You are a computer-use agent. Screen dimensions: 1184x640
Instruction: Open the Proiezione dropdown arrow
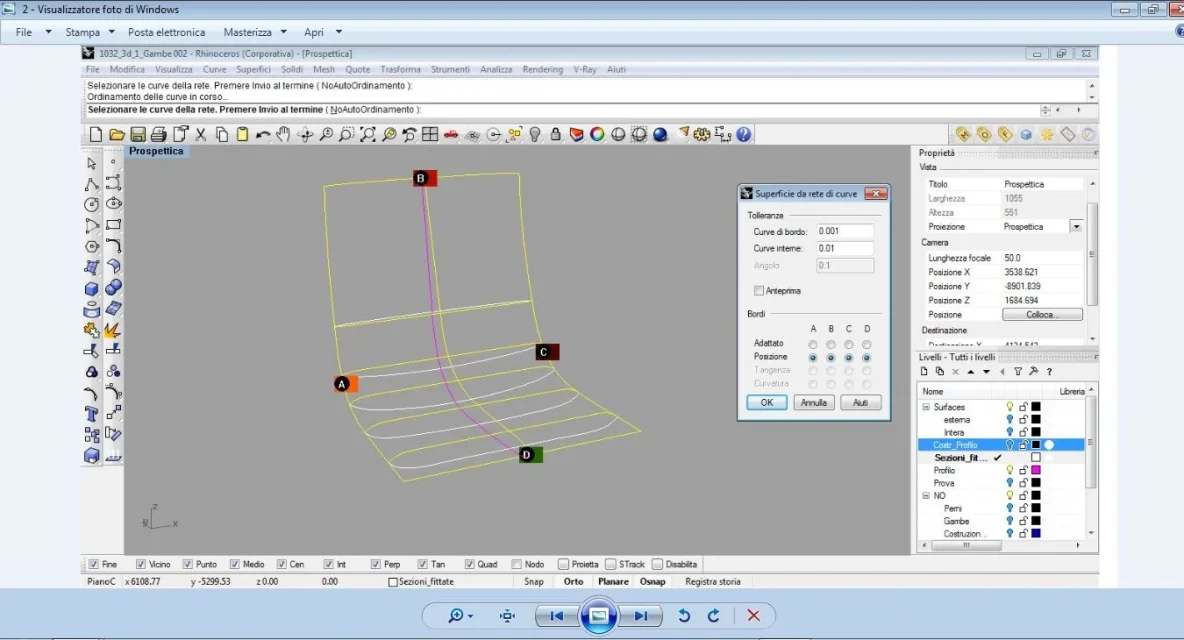pos(1076,226)
